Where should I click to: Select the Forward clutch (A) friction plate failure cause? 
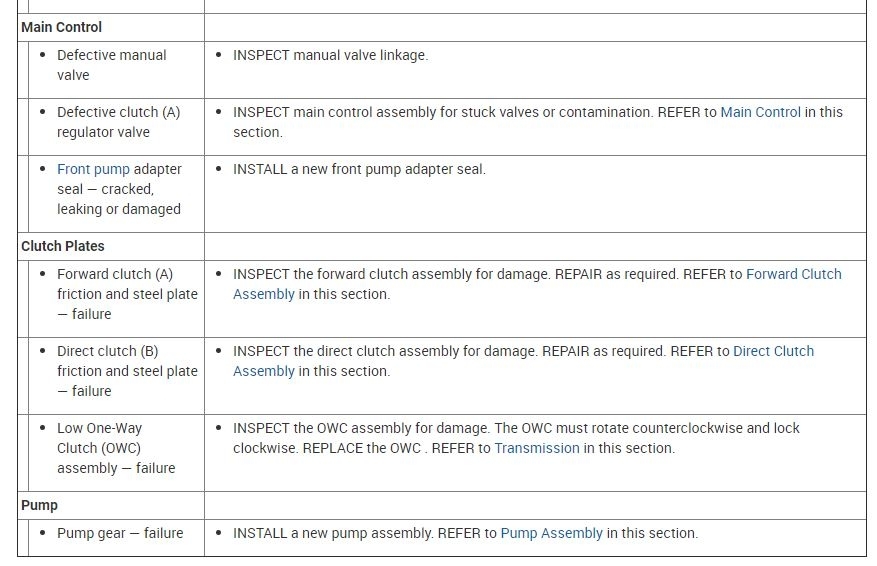pos(126,294)
